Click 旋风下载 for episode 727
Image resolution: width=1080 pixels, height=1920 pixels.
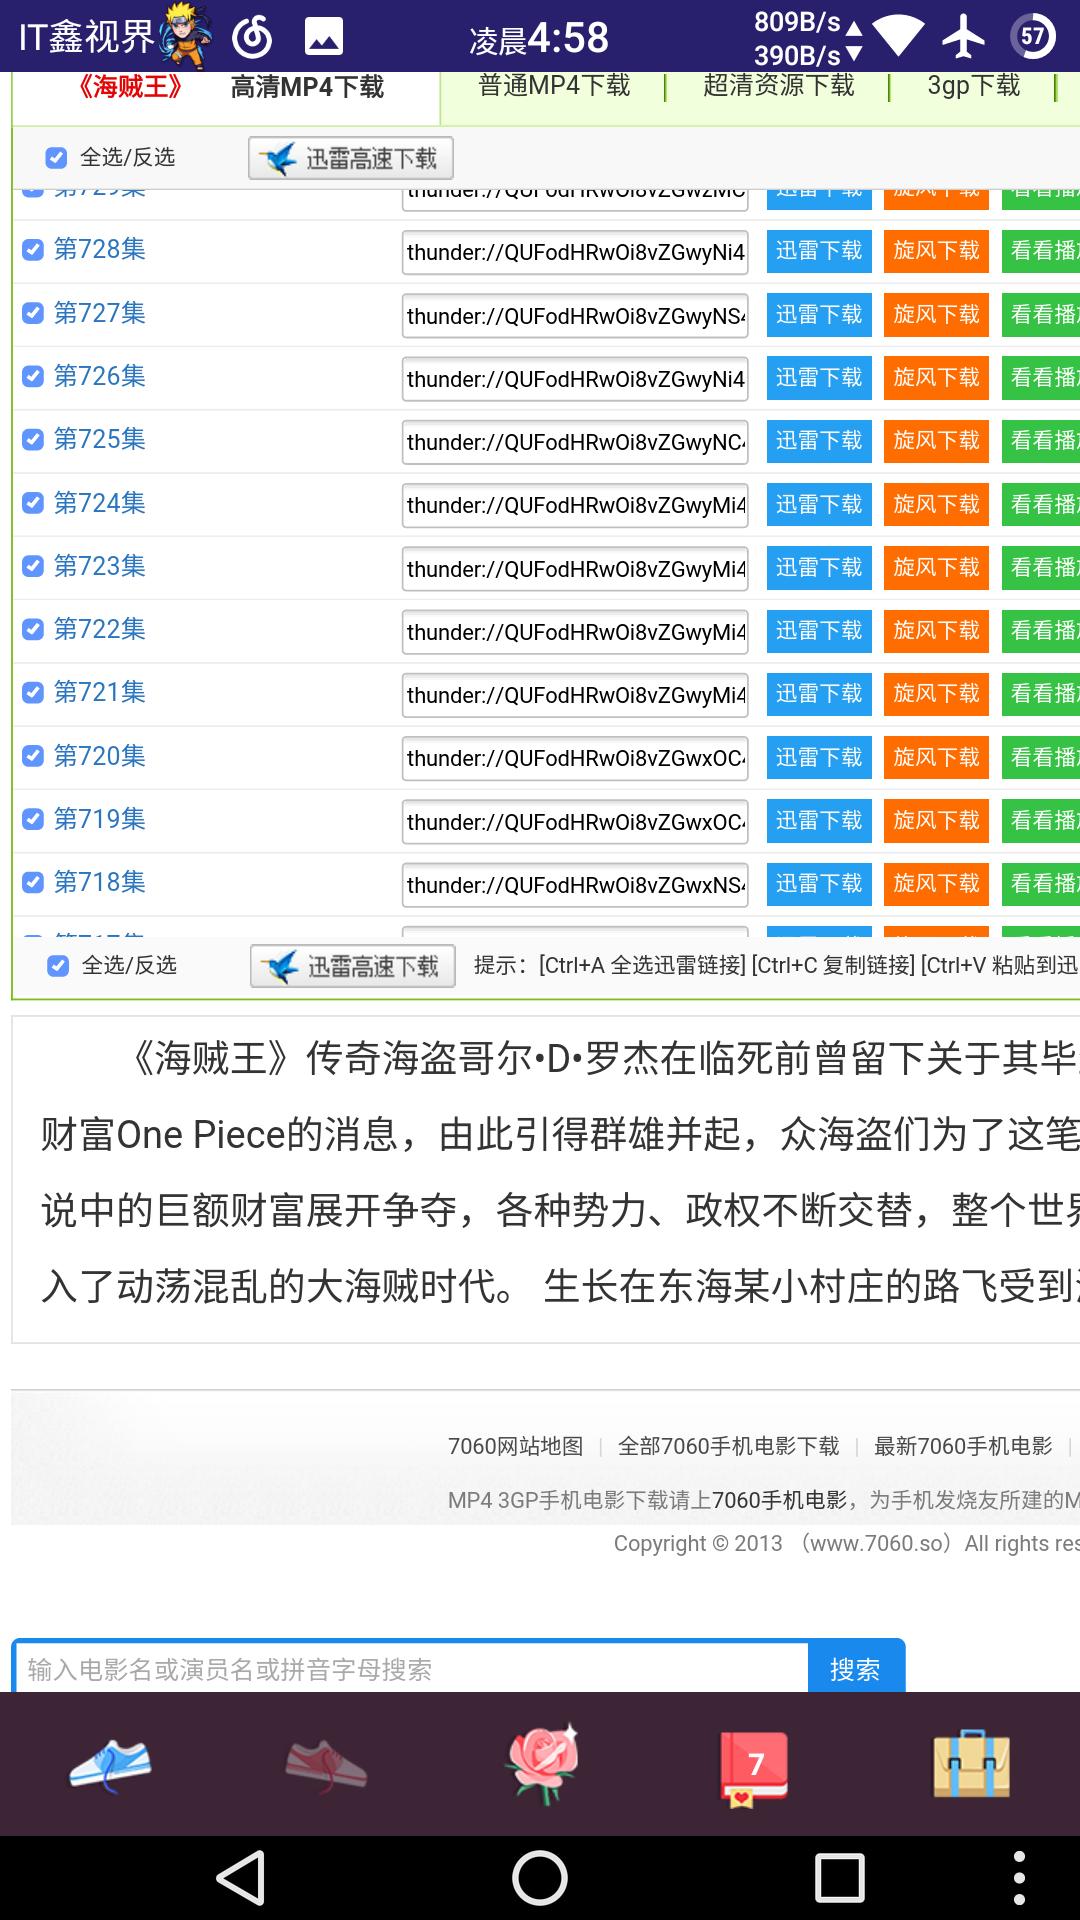[936, 314]
